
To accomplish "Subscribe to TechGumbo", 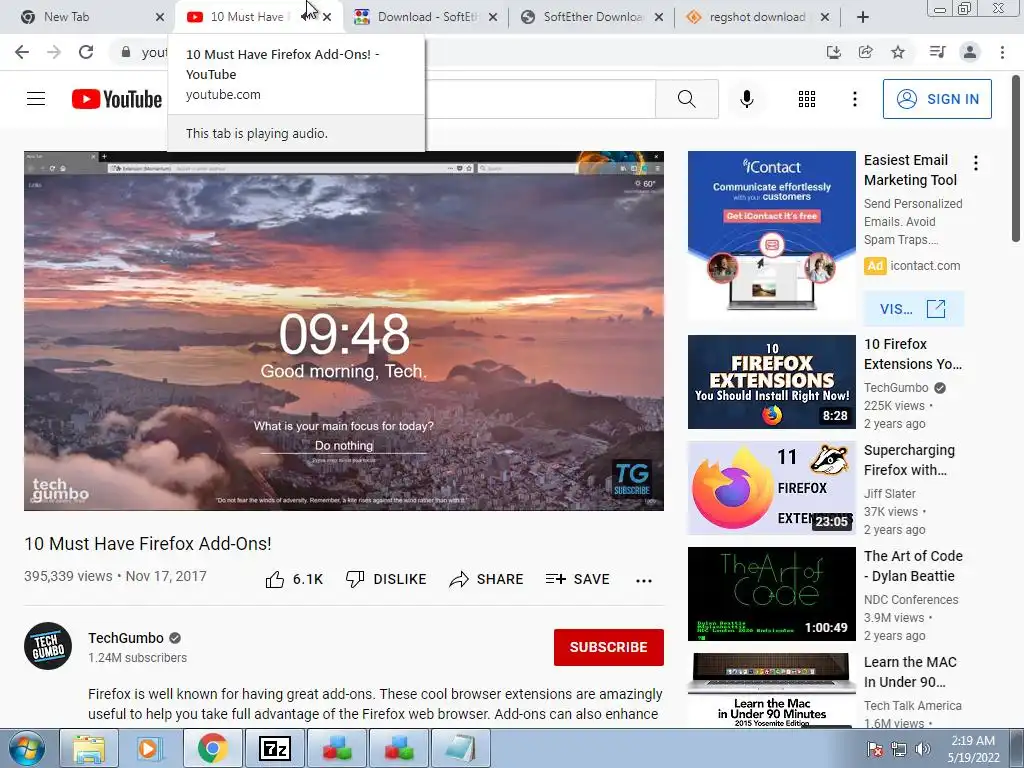I will [609, 647].
